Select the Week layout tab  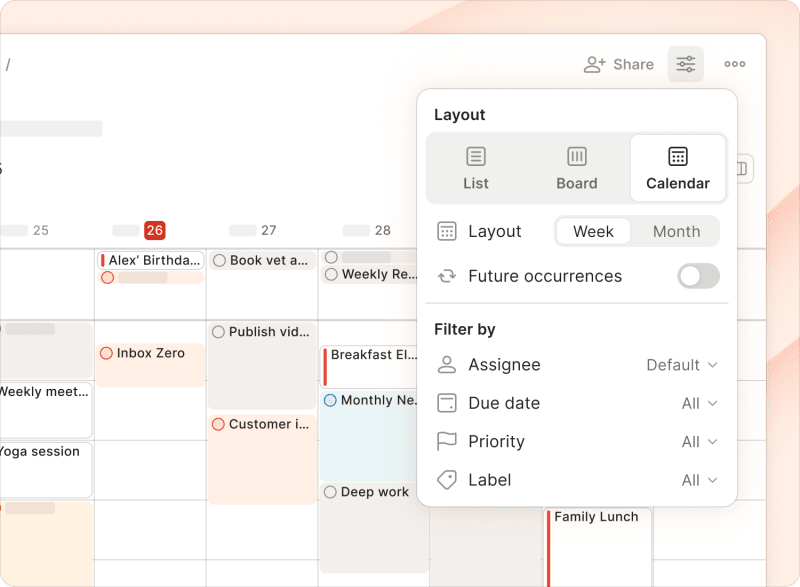(593, 231)
